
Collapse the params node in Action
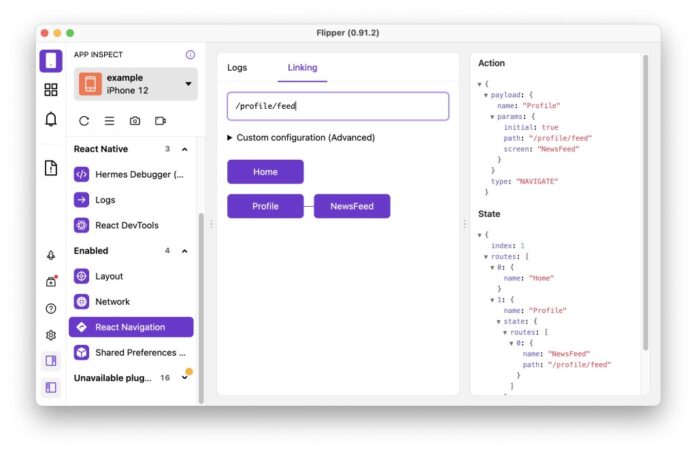click(x=492, y=117)
